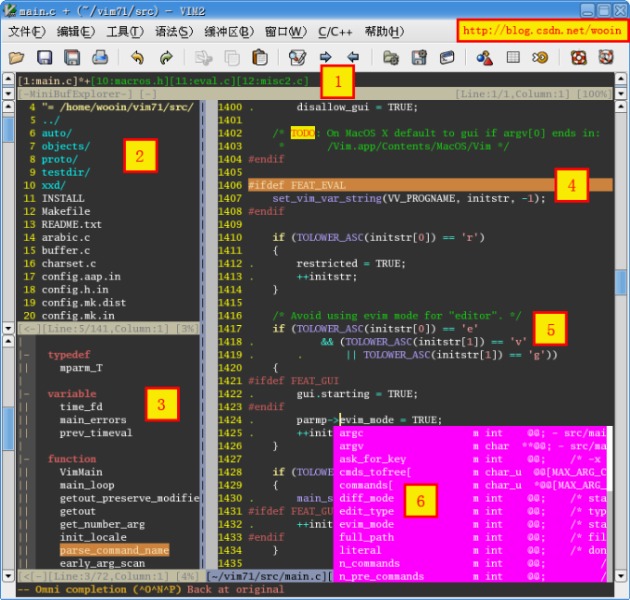Click the Help lifebuoy toolbar icon
Image resolution: width=630 pixels, height=600 pixels.
tap(577, 58)
